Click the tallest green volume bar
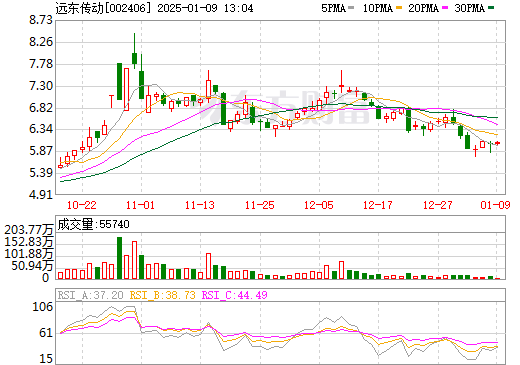 coord(119,258)
